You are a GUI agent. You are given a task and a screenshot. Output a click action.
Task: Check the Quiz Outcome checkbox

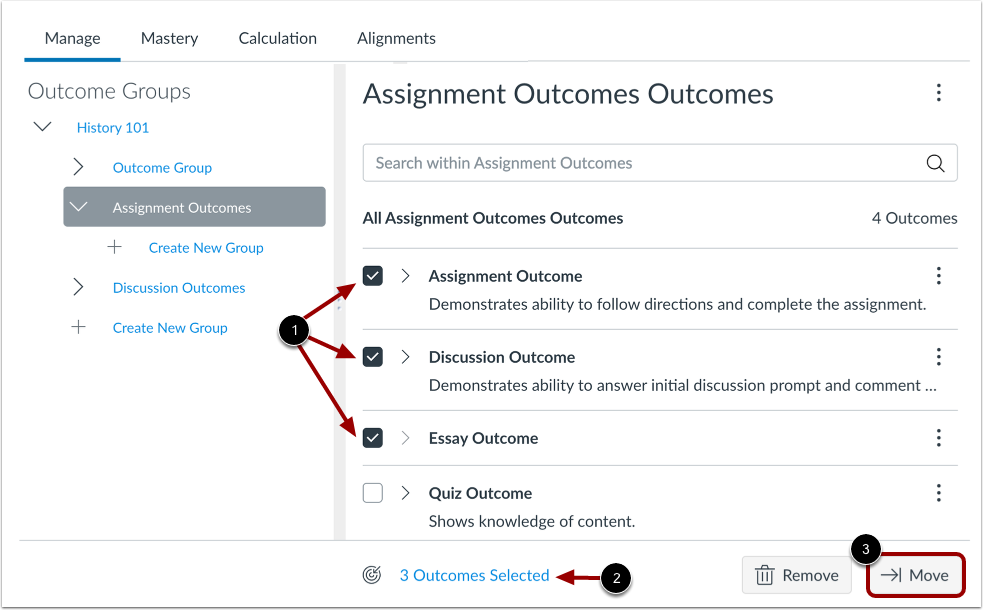tap(372, 492)
